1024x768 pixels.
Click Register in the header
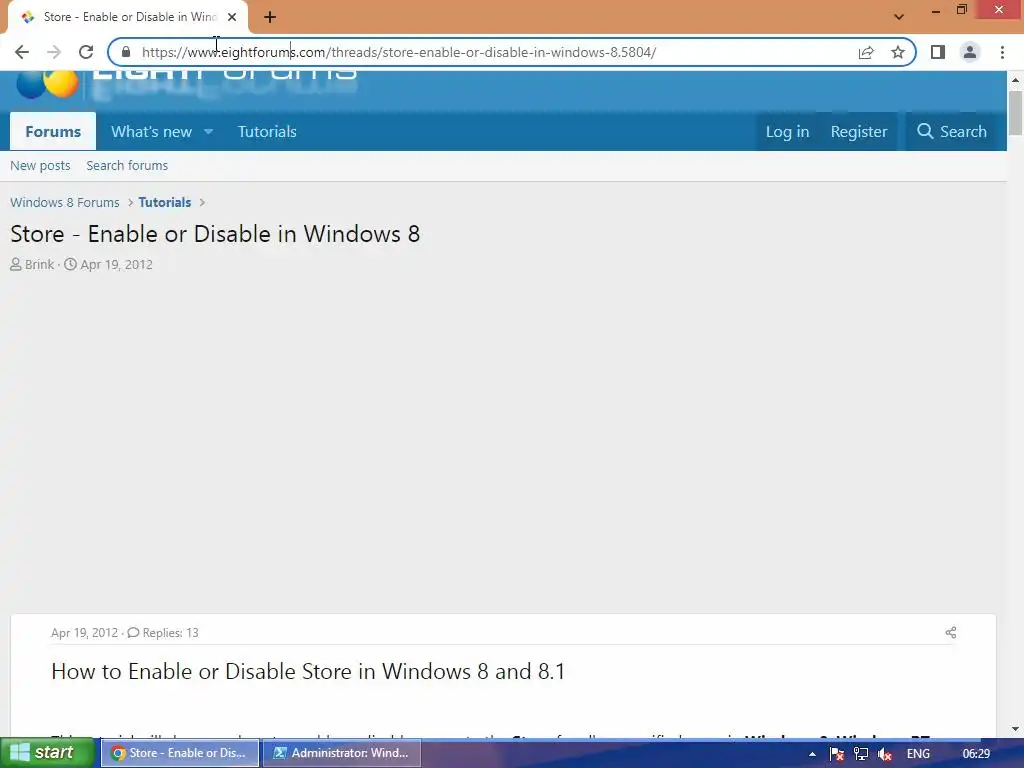(x=859, y=131)
